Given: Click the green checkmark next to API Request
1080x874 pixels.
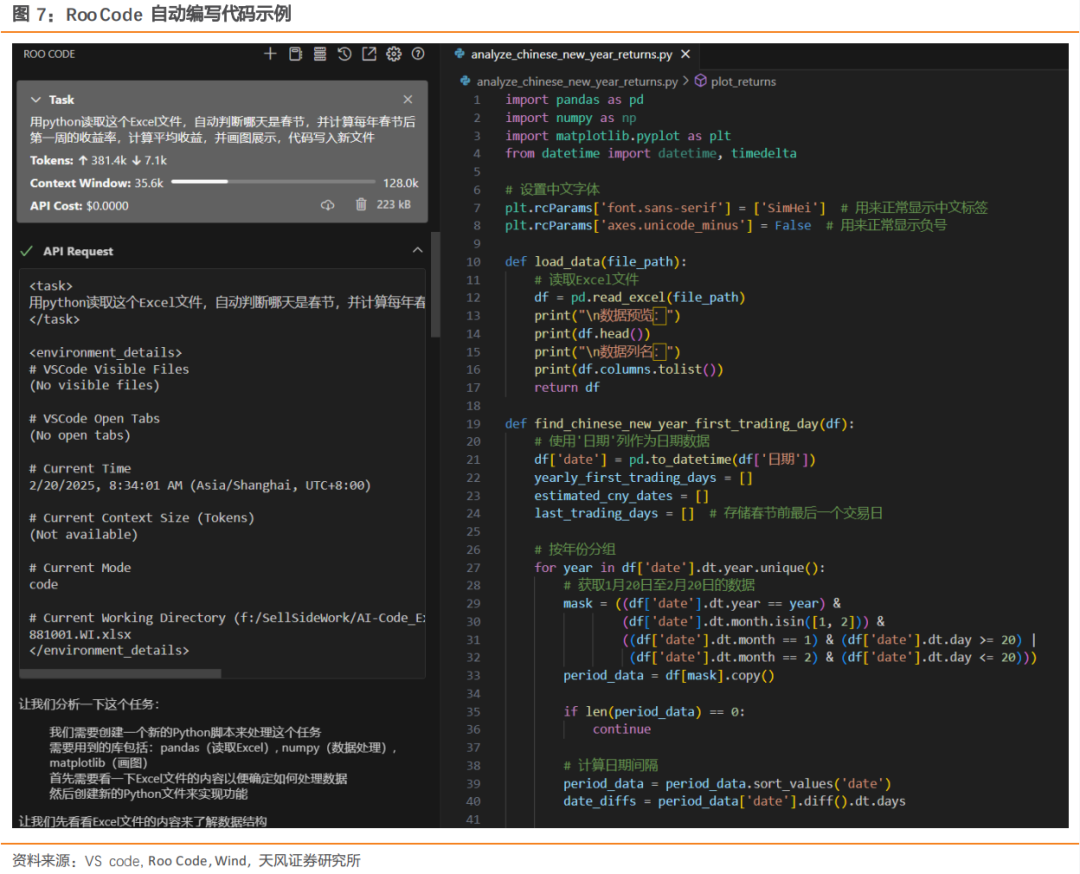Looking at the screenshot, I should point(27,251).
